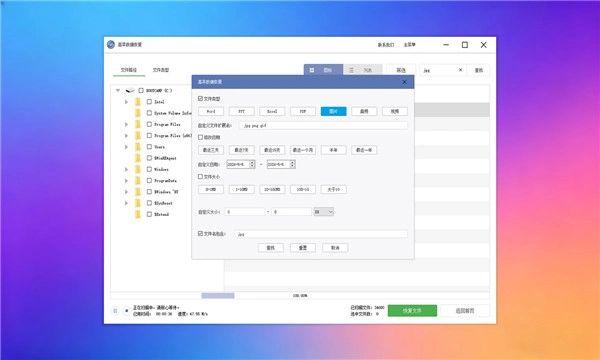Screen dimensions: 600x360
Task: Expand the Users folder tree node
Action: pos(126,147)
